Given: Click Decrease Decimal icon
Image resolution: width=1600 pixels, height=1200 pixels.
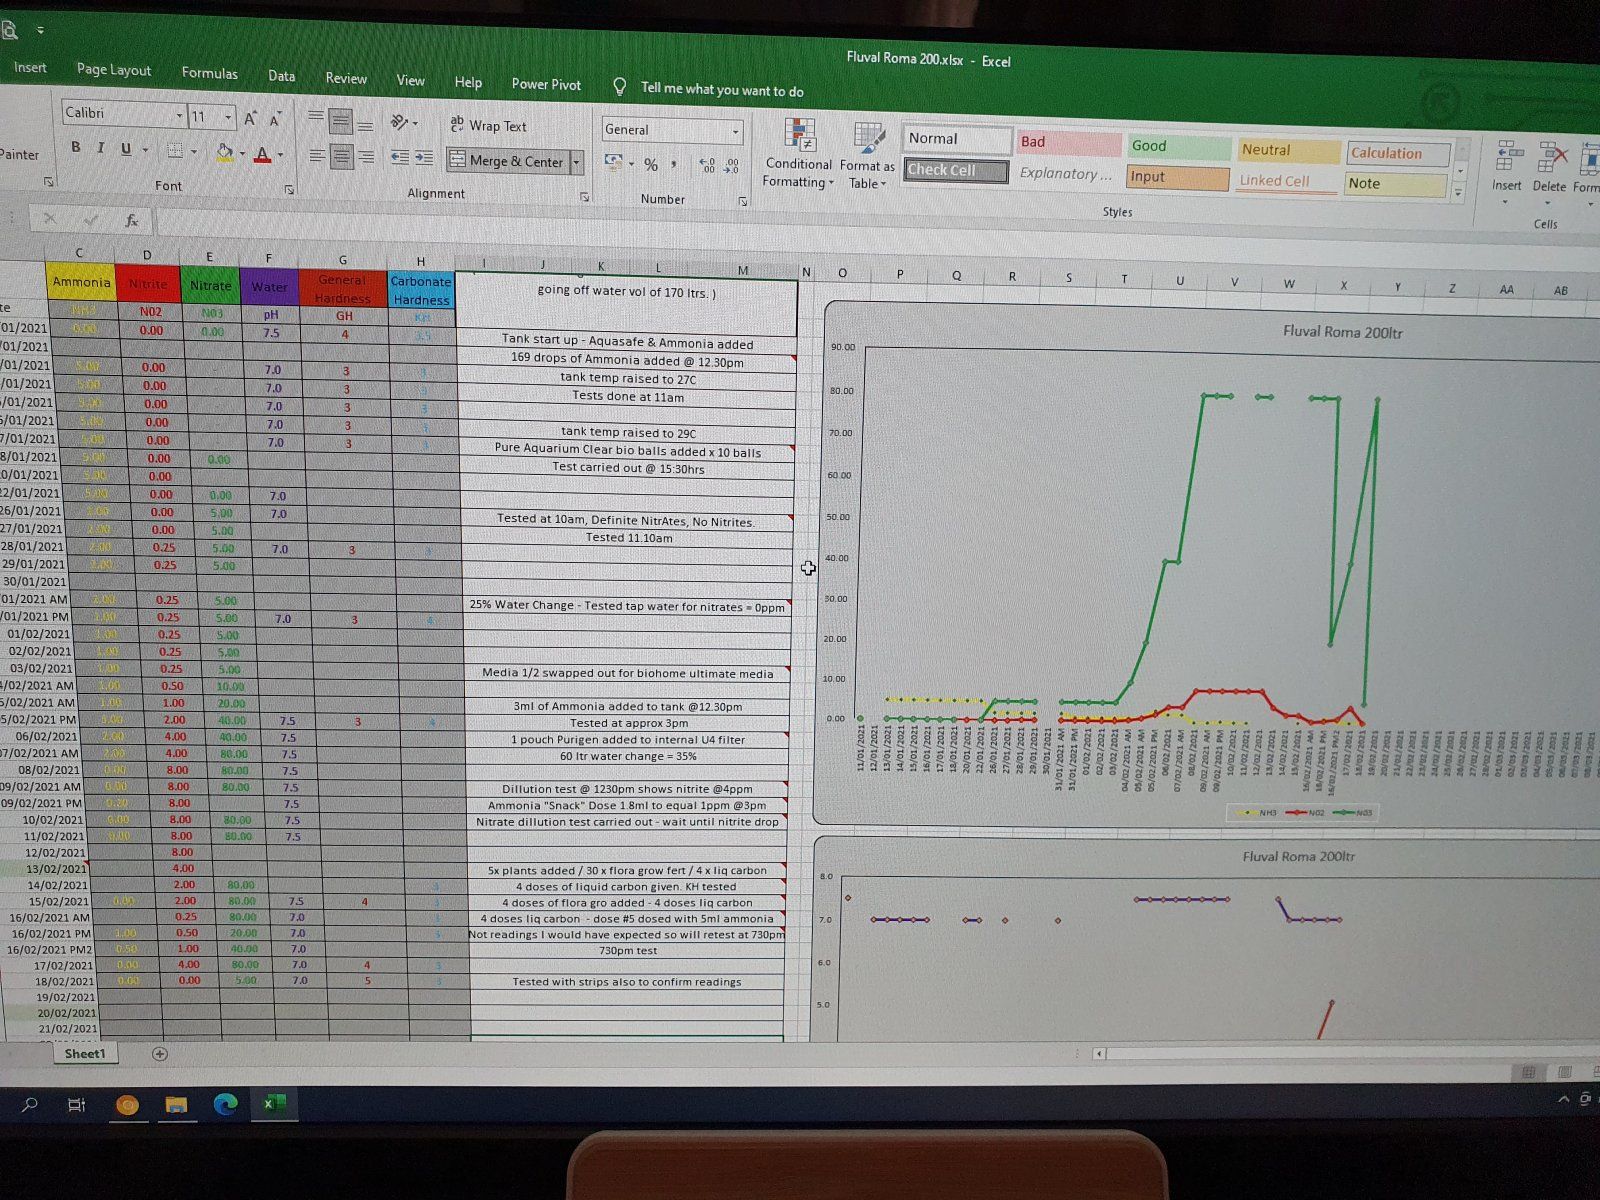Looking at the screenshot, I should (731, 167).
